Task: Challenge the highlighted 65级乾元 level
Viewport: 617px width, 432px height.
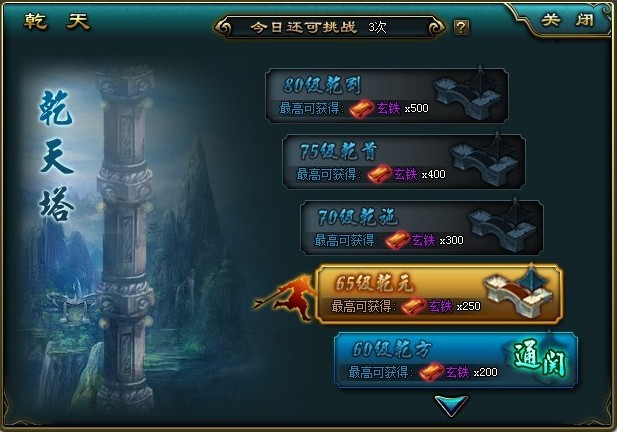Action: 439,294
